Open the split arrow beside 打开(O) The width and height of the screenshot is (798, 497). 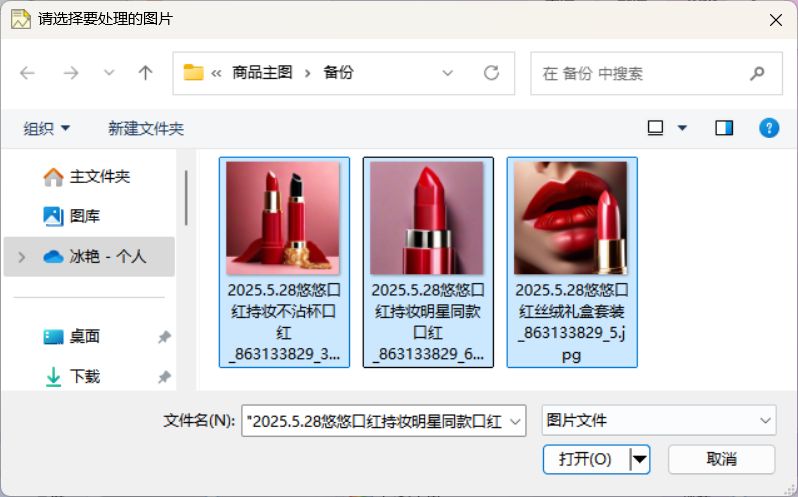[640, 460]
